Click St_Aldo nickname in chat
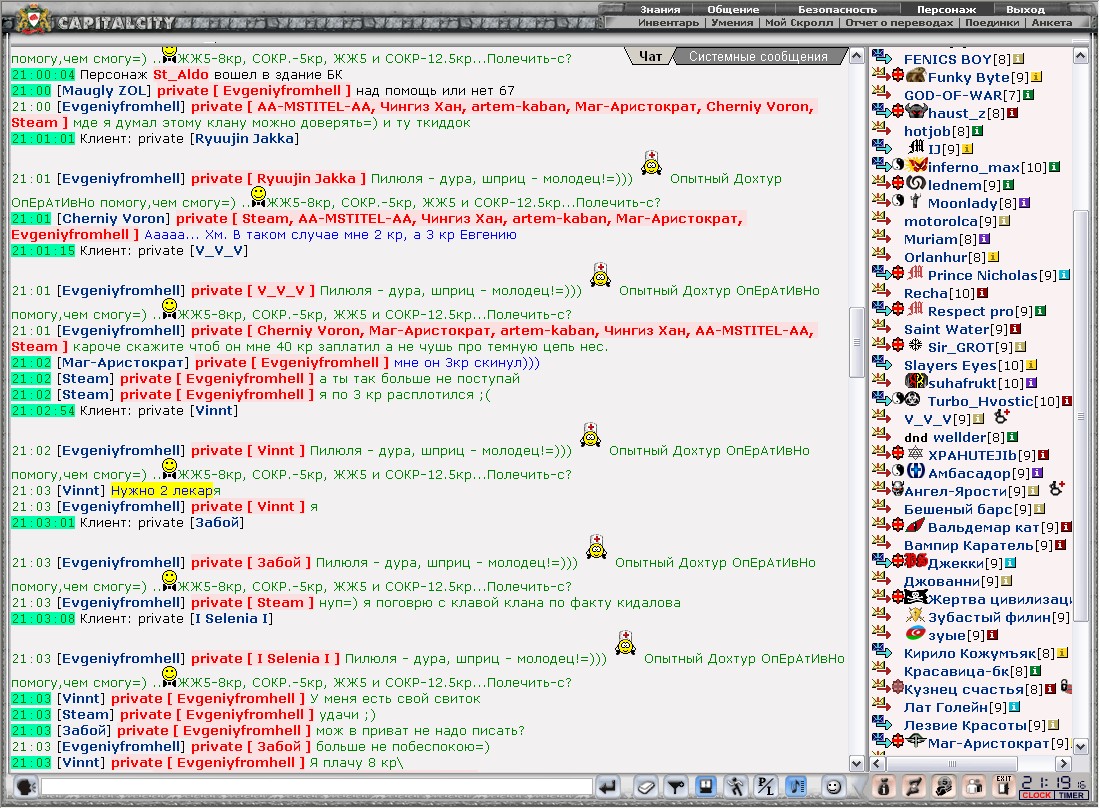The image size is (1100, 809). coord(180,74)
